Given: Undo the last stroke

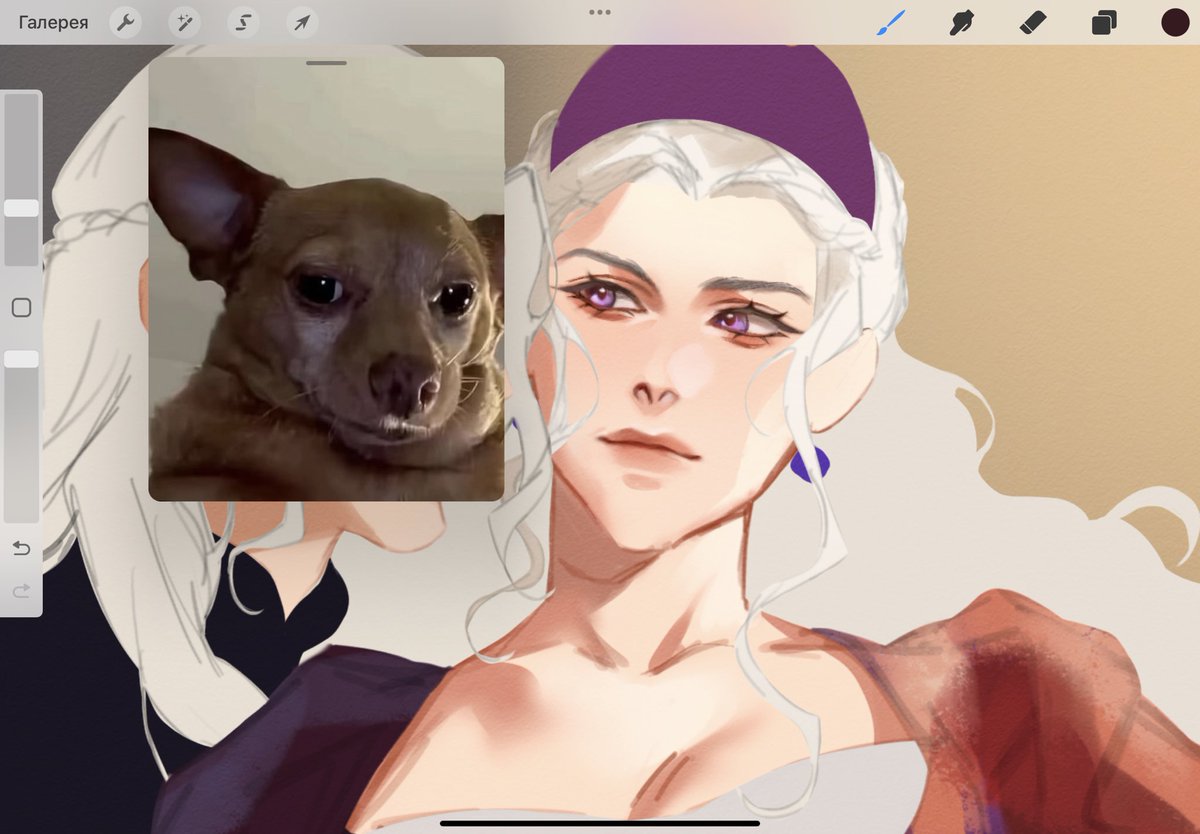Looking at the screenshot, I should (21, 548).
